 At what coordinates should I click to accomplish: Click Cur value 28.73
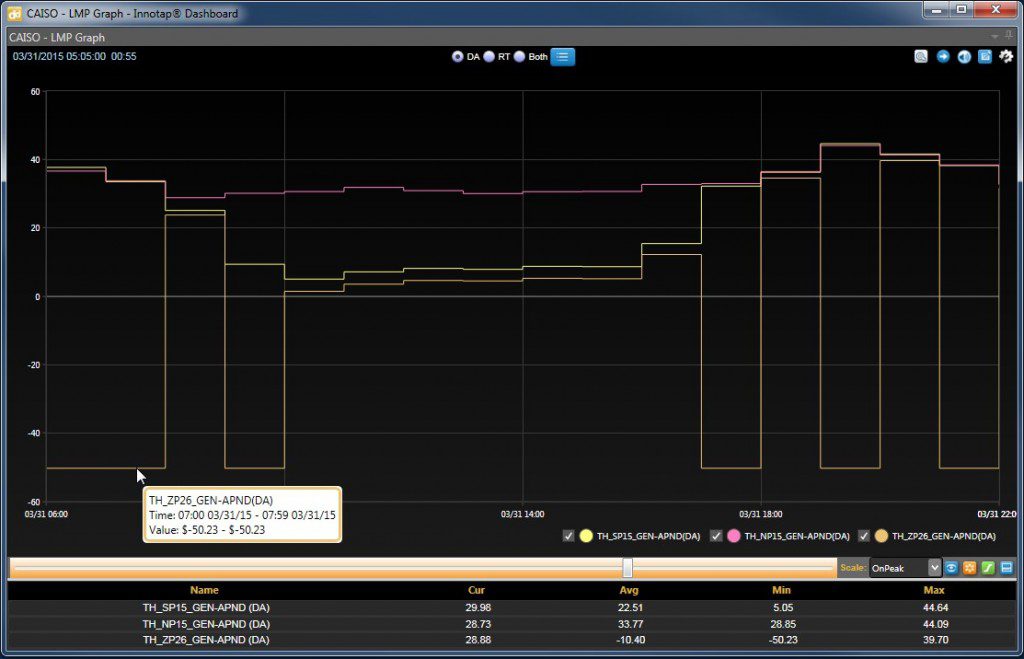click(478, 624)
